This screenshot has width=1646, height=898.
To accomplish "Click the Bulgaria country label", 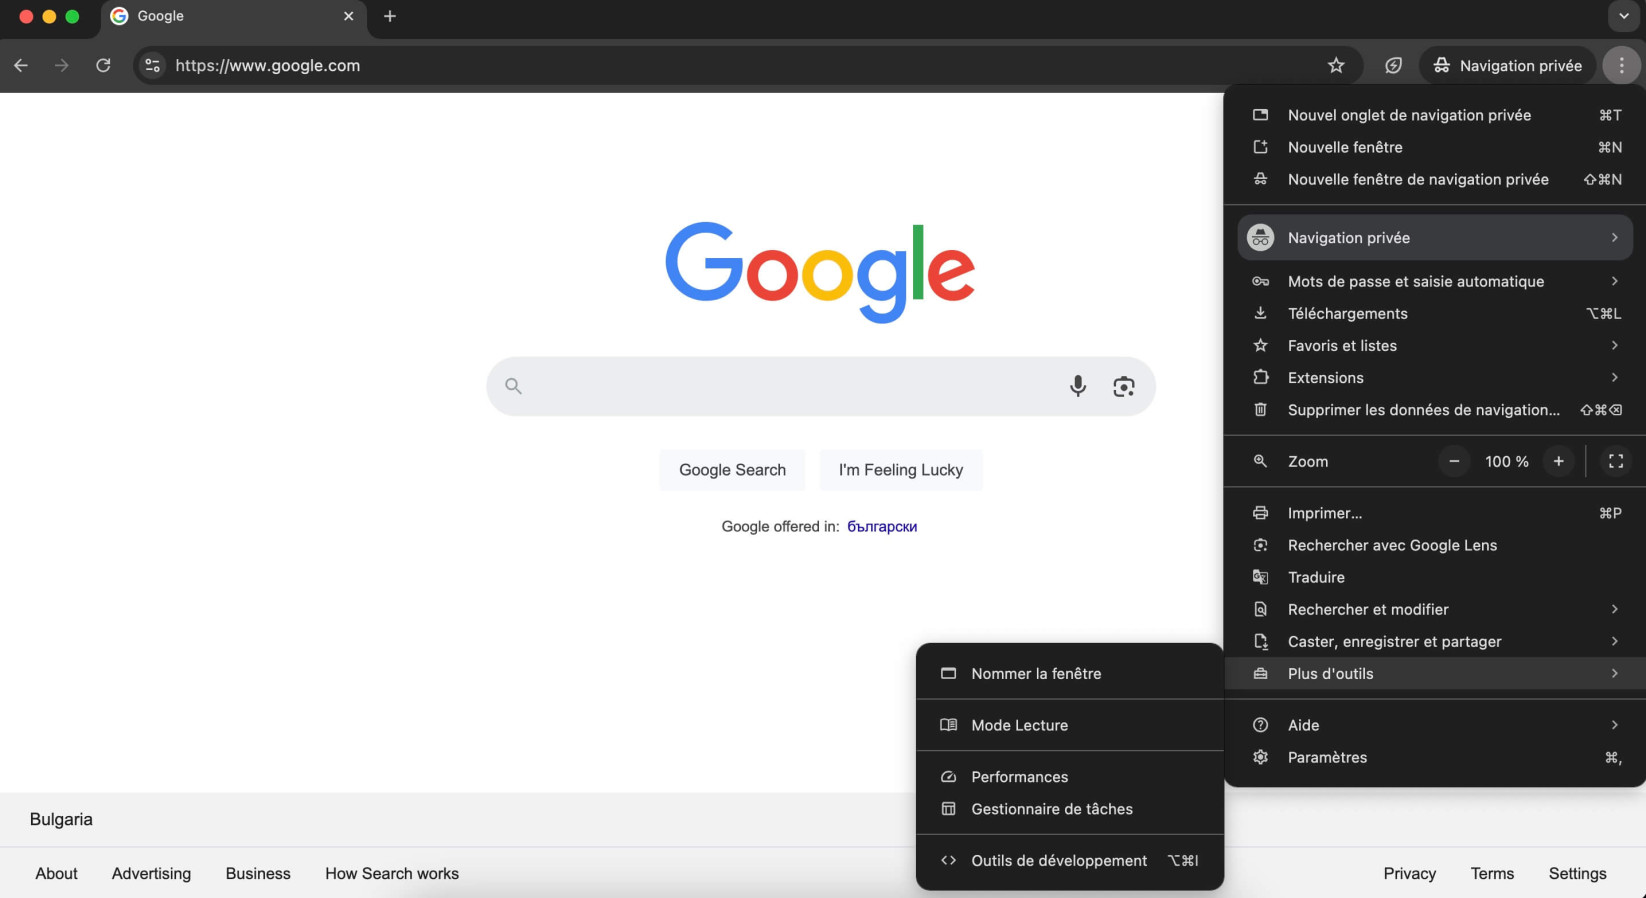I will tap(61, 819).
